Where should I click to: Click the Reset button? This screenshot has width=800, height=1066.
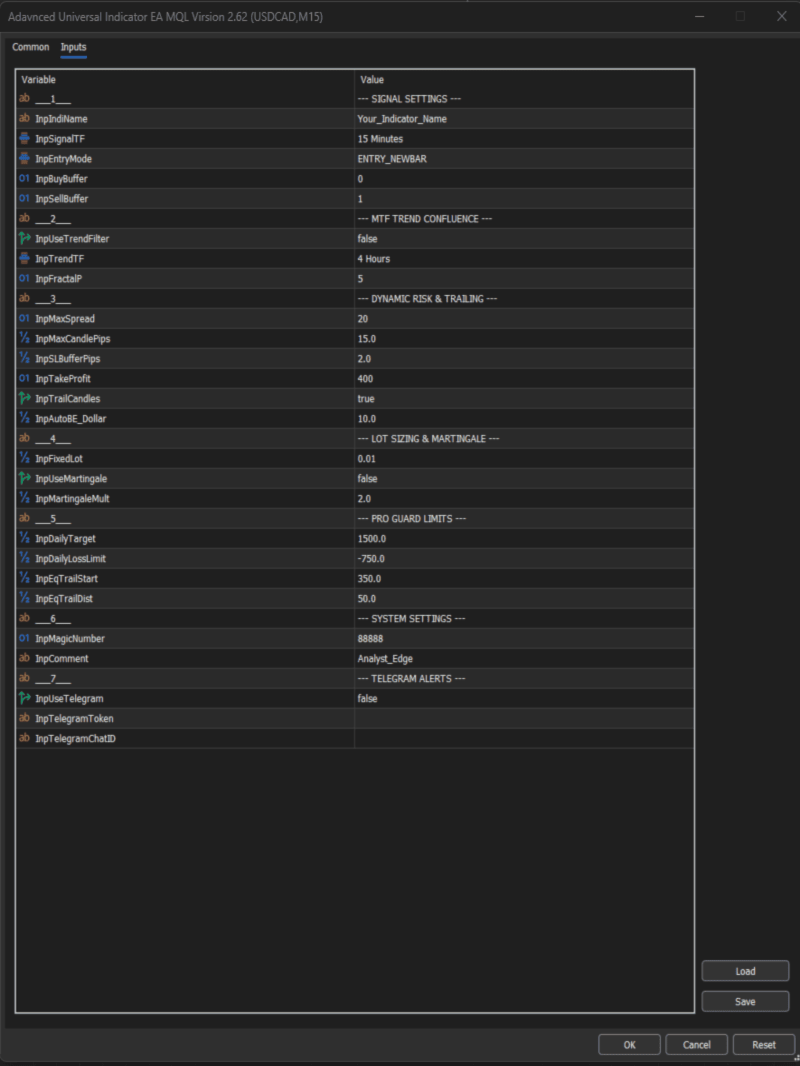pos(763,1045)
